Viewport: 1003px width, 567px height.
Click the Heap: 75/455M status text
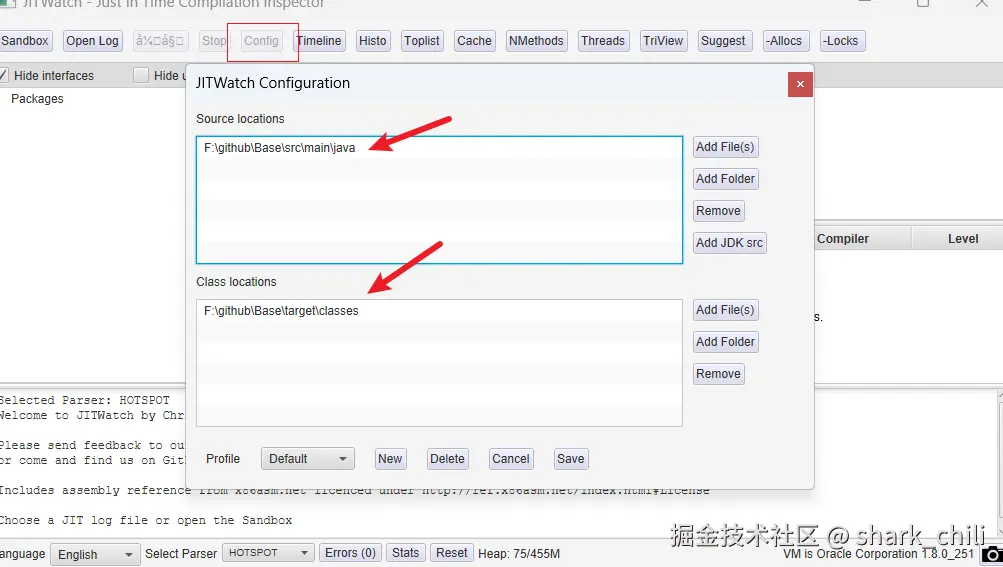click(519, 554)
